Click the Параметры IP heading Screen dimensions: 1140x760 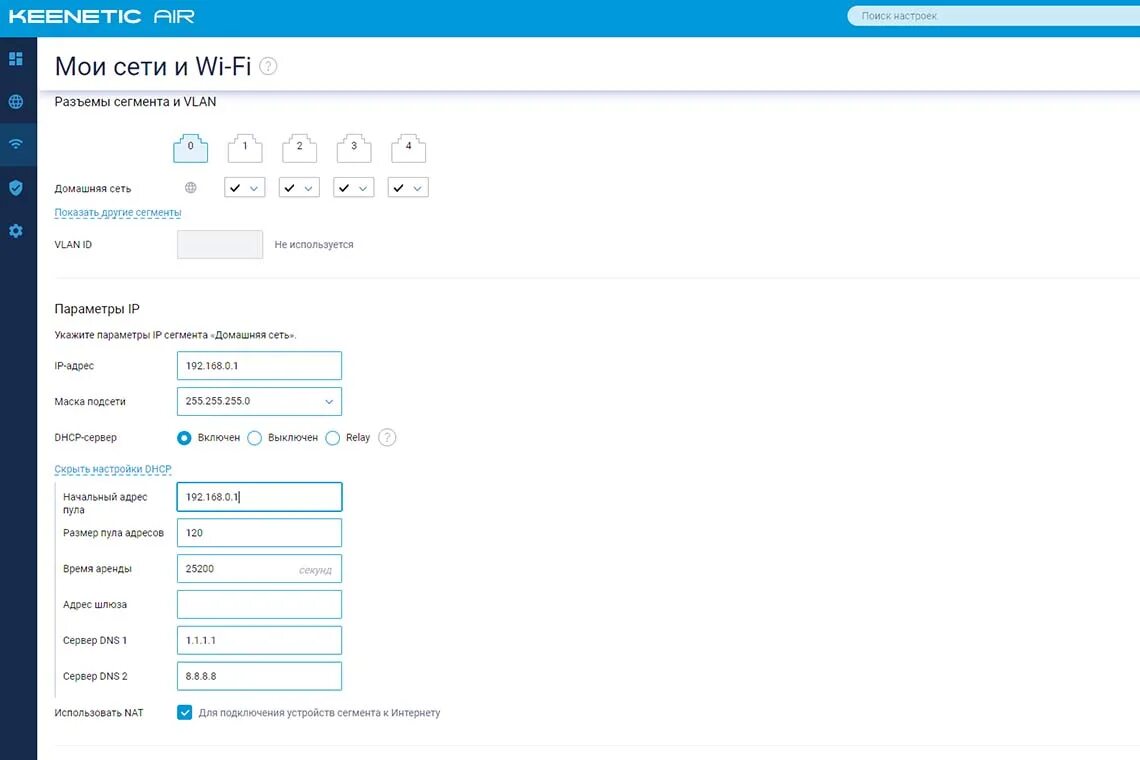97,309
